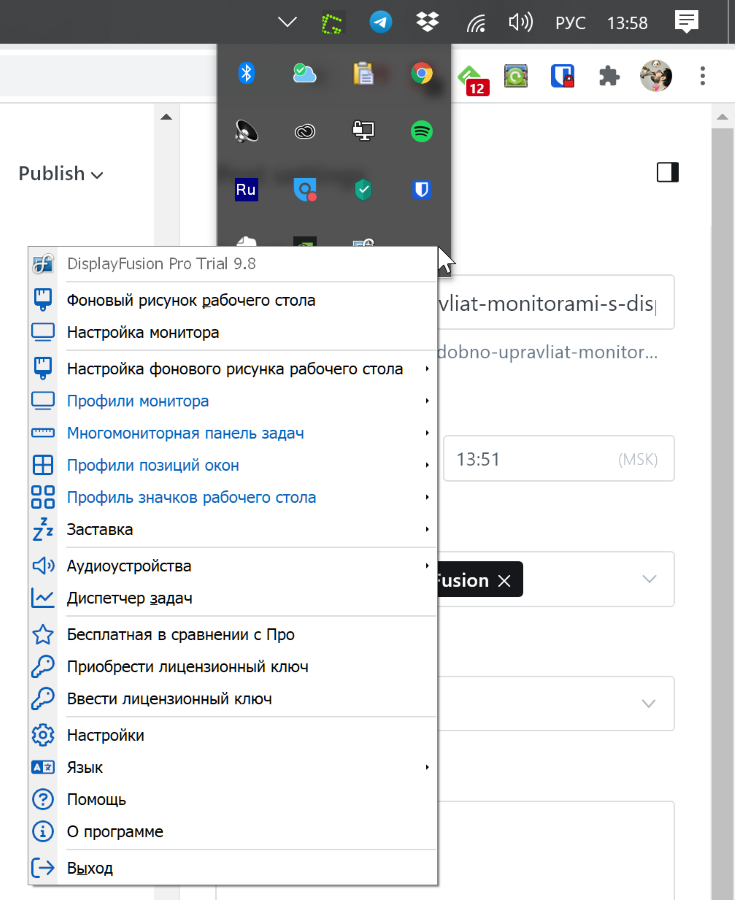Expand Настройка фонового рисунка рабочего стола submenu
735x900 pixels.
[234, 368]
